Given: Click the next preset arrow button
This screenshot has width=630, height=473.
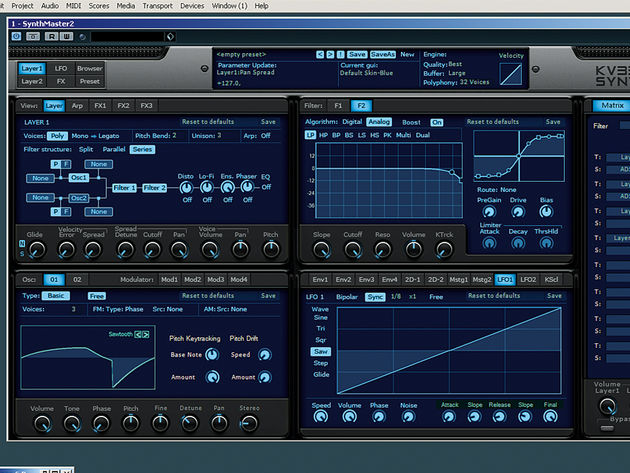Looking at the screenshot, I should 330,54.
